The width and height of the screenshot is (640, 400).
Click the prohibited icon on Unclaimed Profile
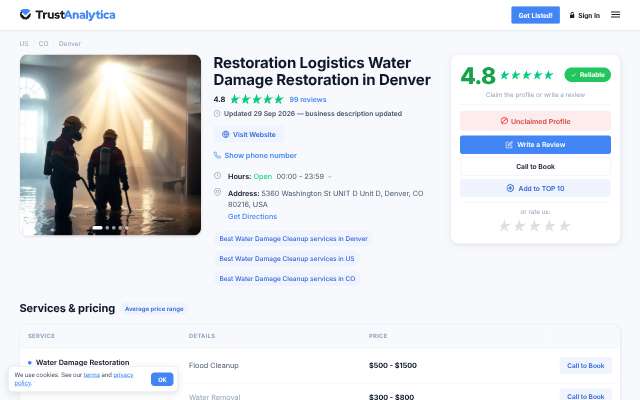point(504,121)
